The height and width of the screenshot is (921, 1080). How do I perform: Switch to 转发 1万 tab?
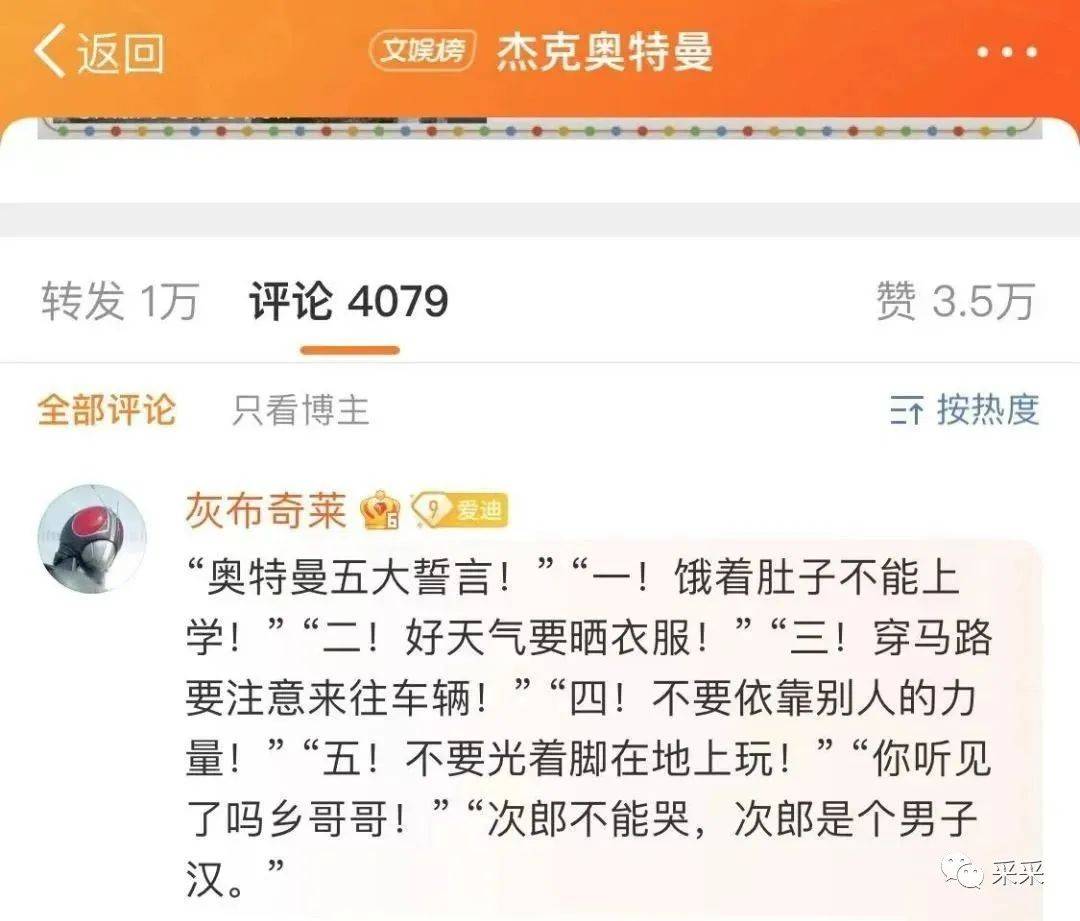point(120,301)
